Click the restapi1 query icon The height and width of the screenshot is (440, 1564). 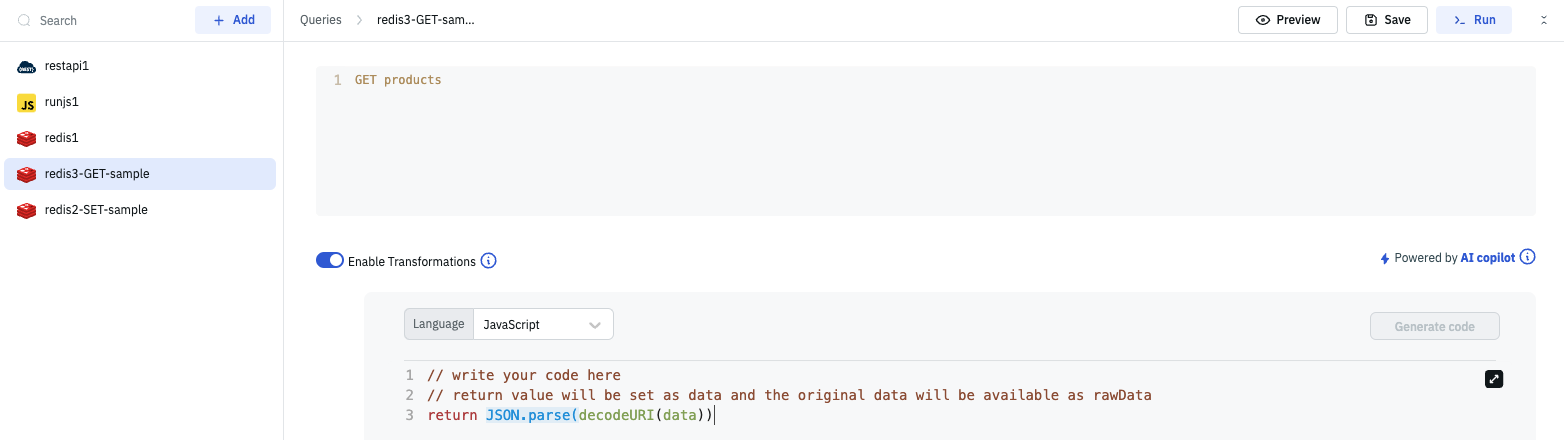click(27, 66)
